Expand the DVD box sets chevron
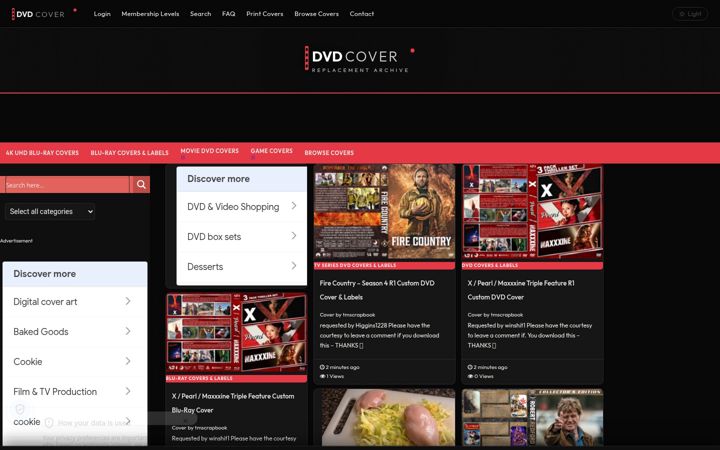 coord(294,236)
